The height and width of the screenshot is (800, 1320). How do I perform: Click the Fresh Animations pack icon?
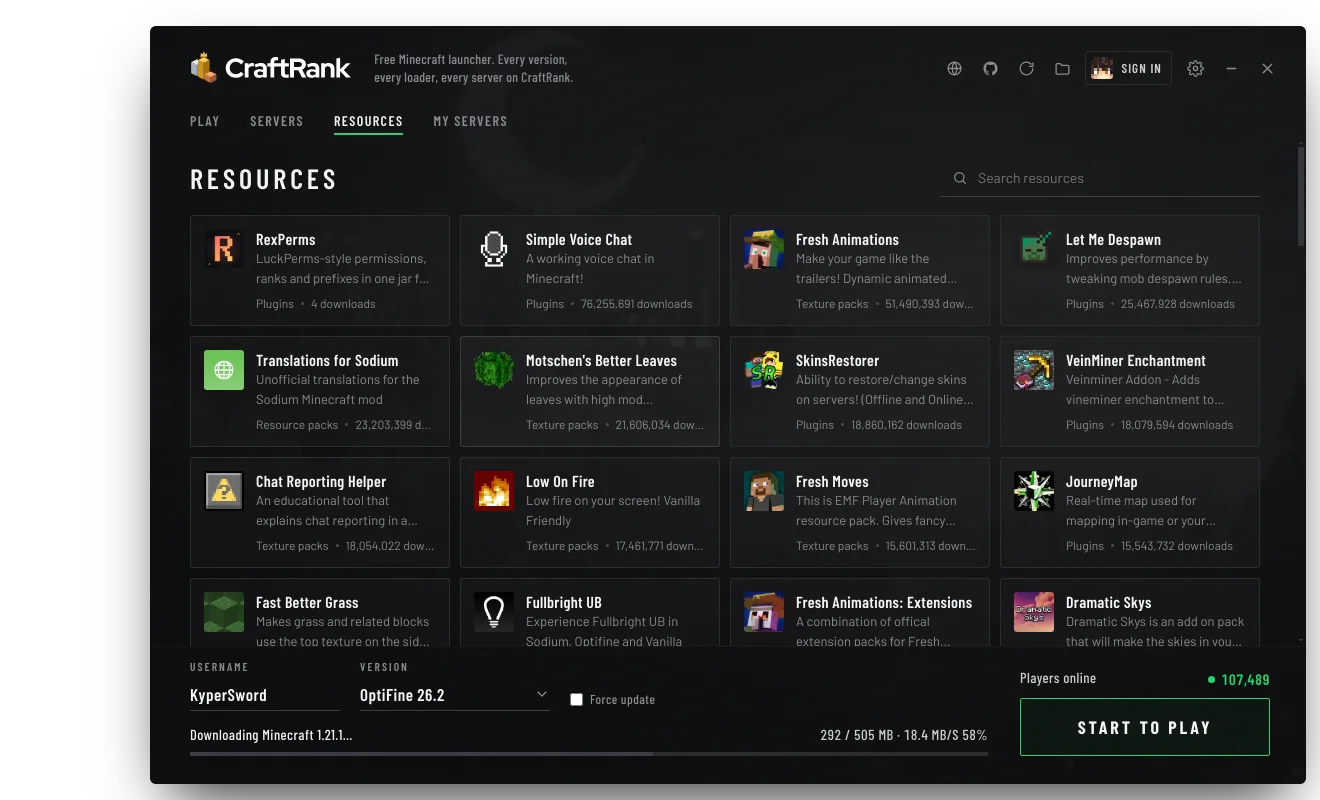pyautogui.click(x=764, y=249)
